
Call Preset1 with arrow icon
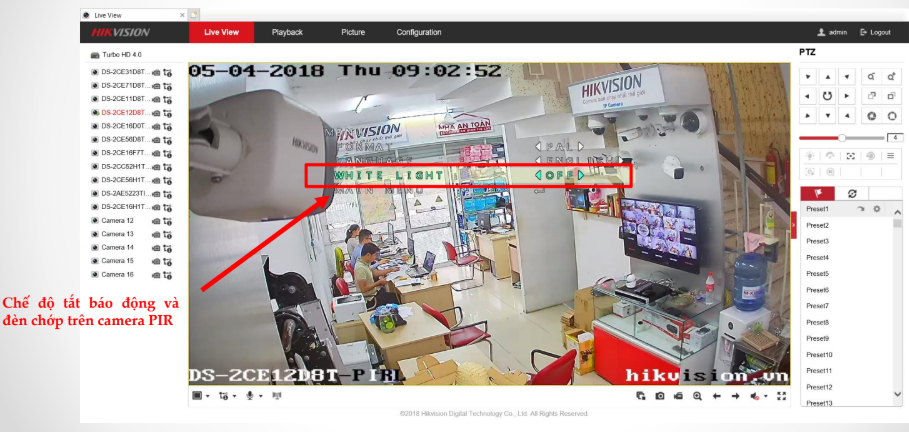(x=861, y=209)
